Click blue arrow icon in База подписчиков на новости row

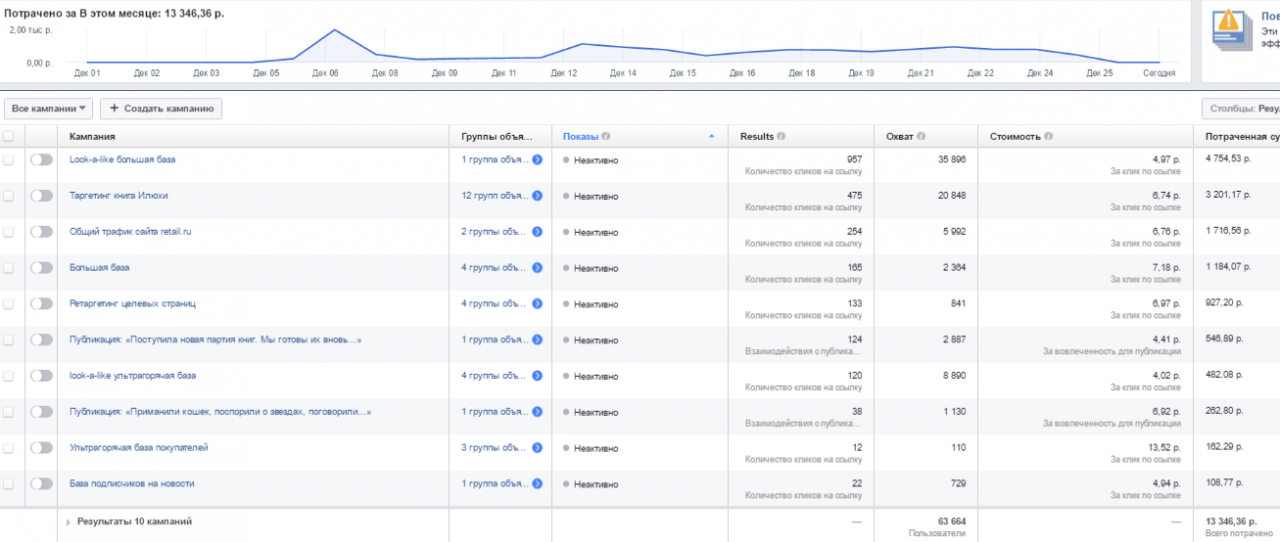(x=537, y=483)
